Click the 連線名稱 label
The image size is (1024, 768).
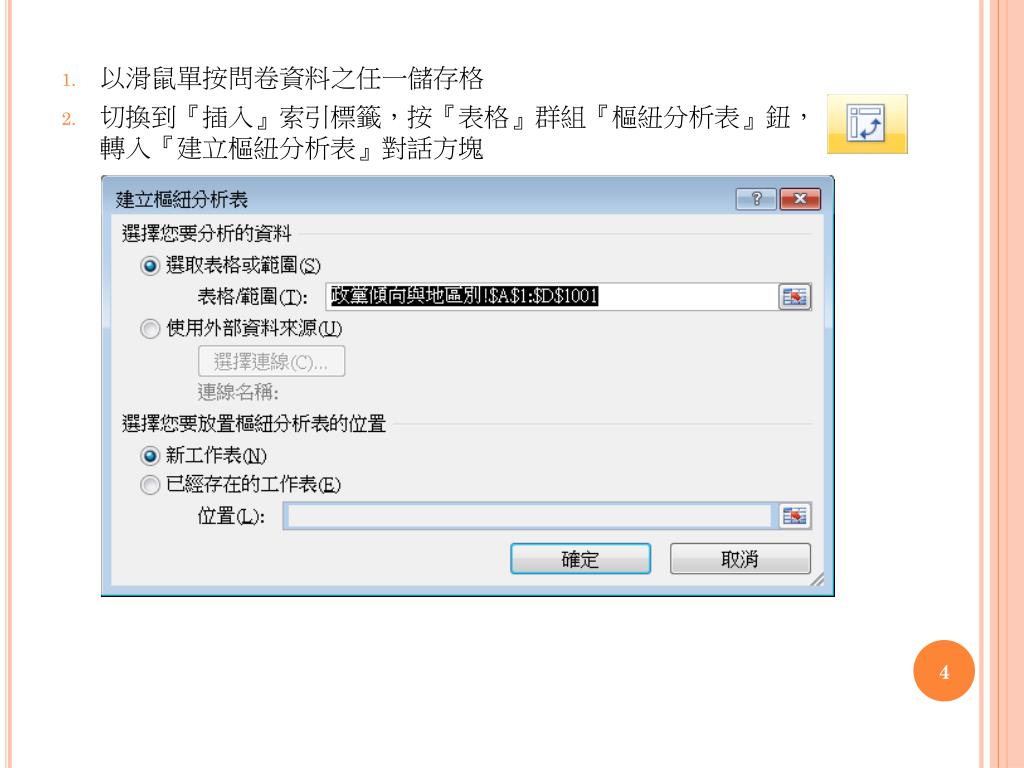click(238, 392)
